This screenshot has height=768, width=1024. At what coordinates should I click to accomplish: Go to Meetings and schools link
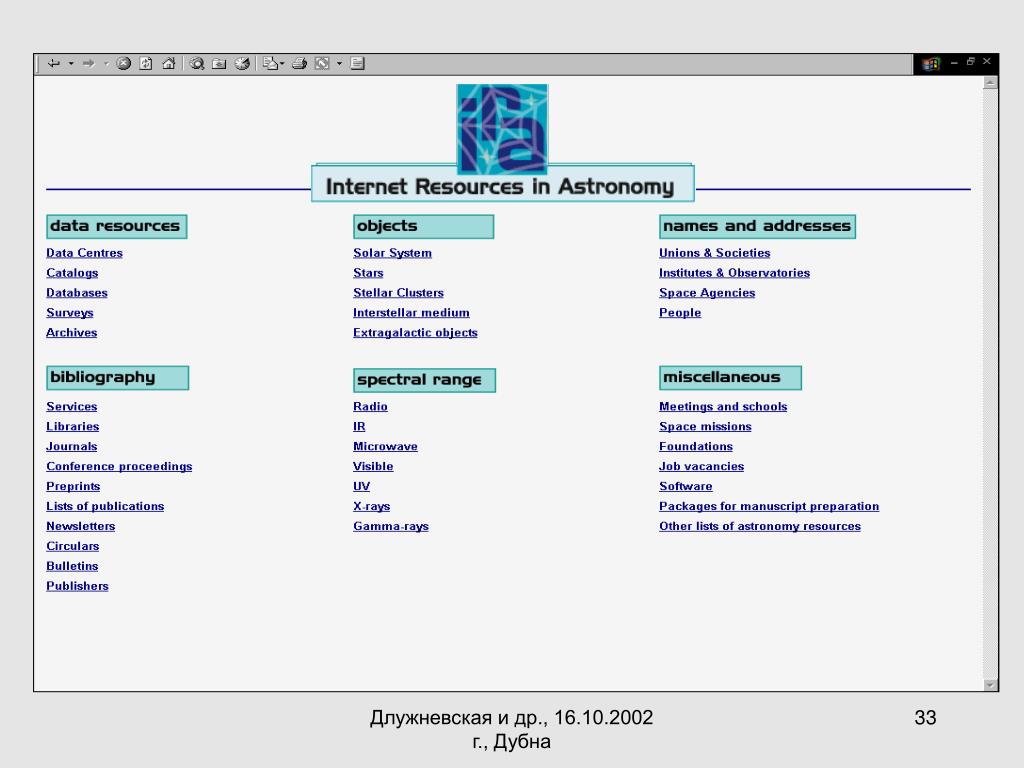click(722, 406)
